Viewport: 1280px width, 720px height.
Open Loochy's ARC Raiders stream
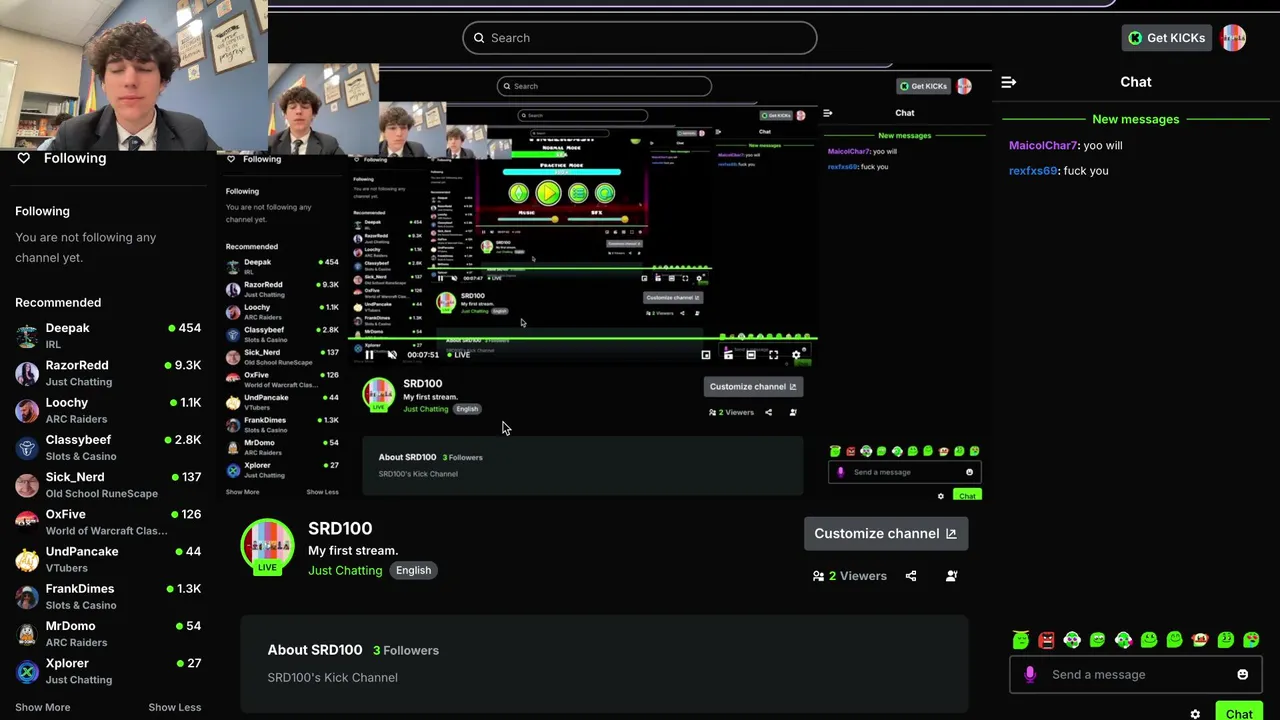point(108,410)
